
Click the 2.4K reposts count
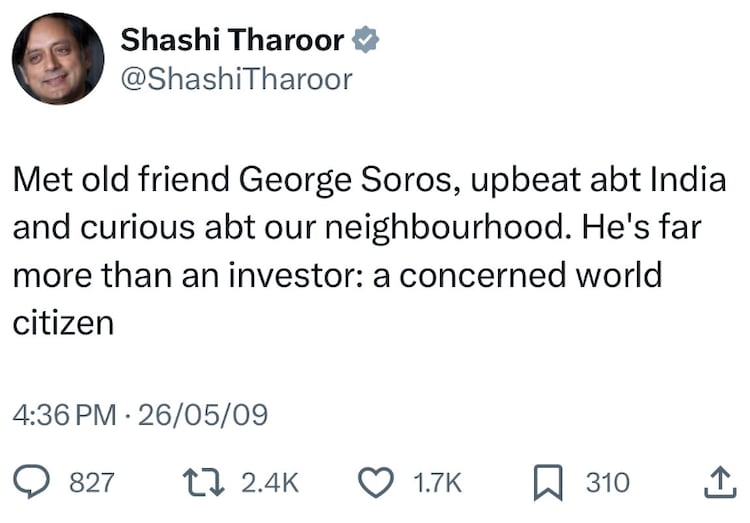[x=270, y=484]
